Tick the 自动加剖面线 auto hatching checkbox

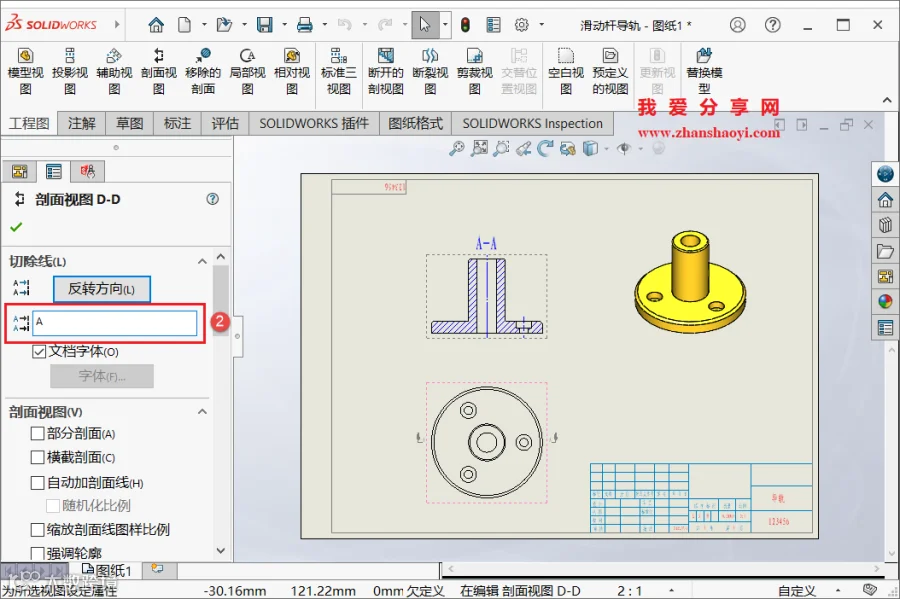[37, 483]
